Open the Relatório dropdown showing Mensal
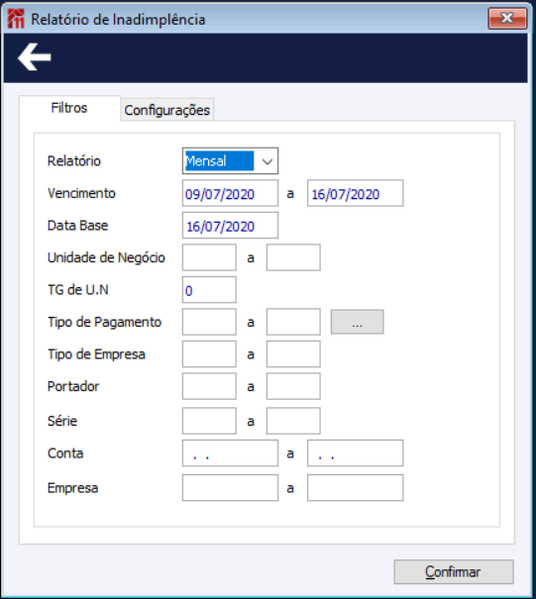536x599 pixels. (x=230, y=161)
